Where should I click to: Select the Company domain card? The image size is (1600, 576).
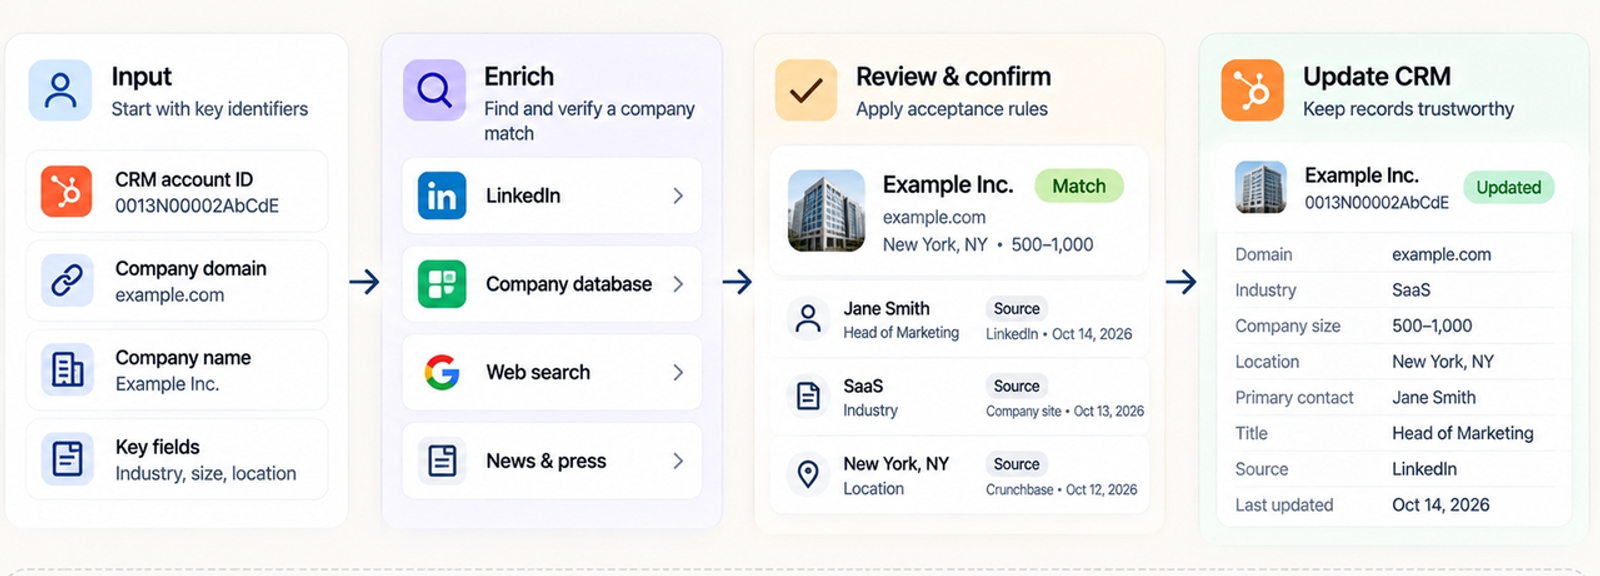[x=177, y=281]
